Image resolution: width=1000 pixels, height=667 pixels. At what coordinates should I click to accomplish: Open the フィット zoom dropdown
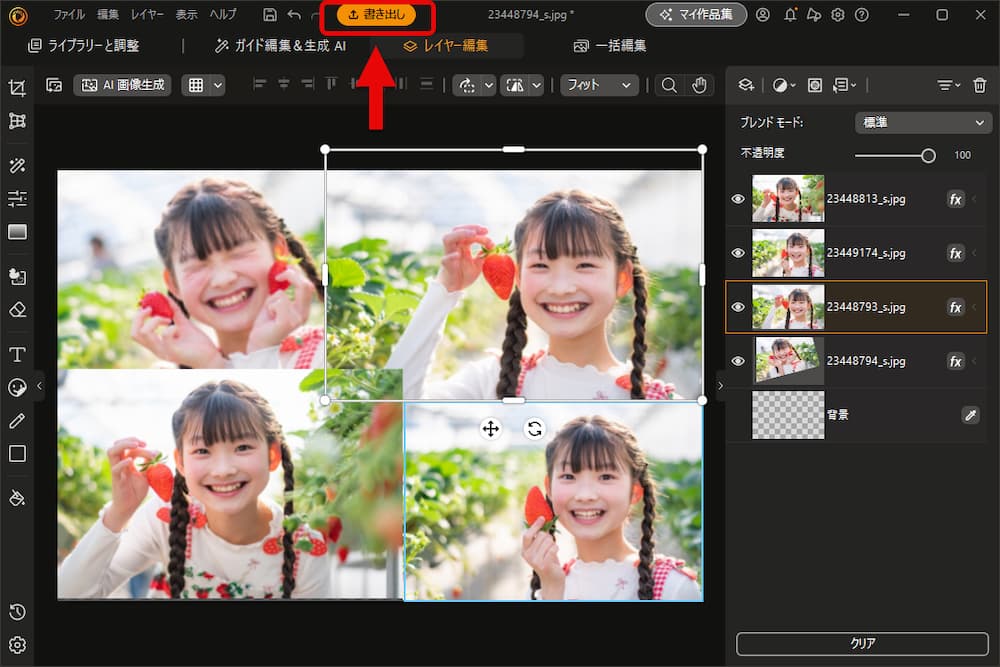pos(599,85)
